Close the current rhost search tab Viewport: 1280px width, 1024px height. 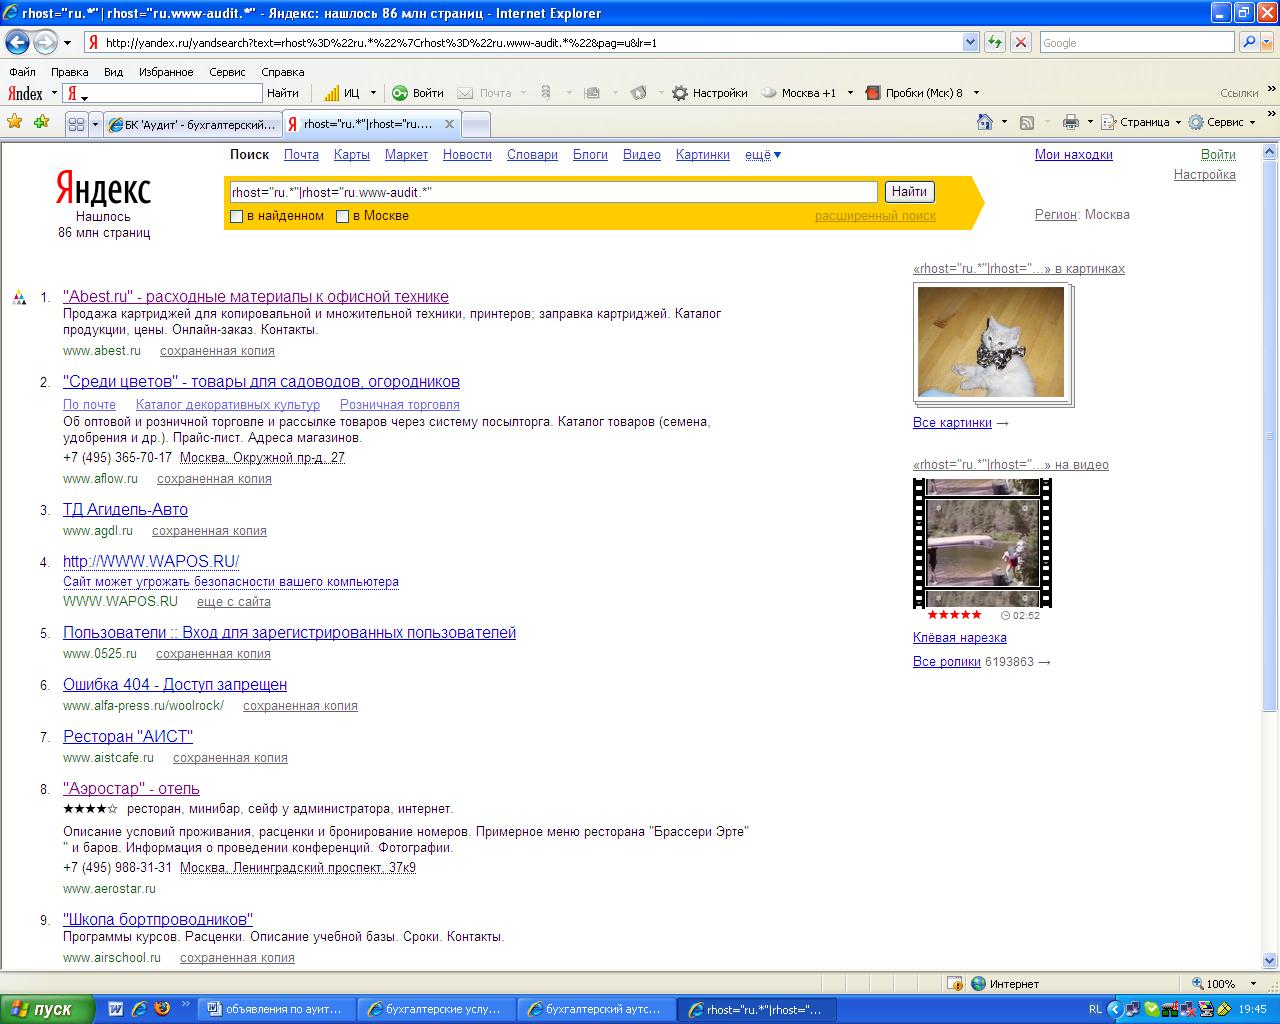449,124
